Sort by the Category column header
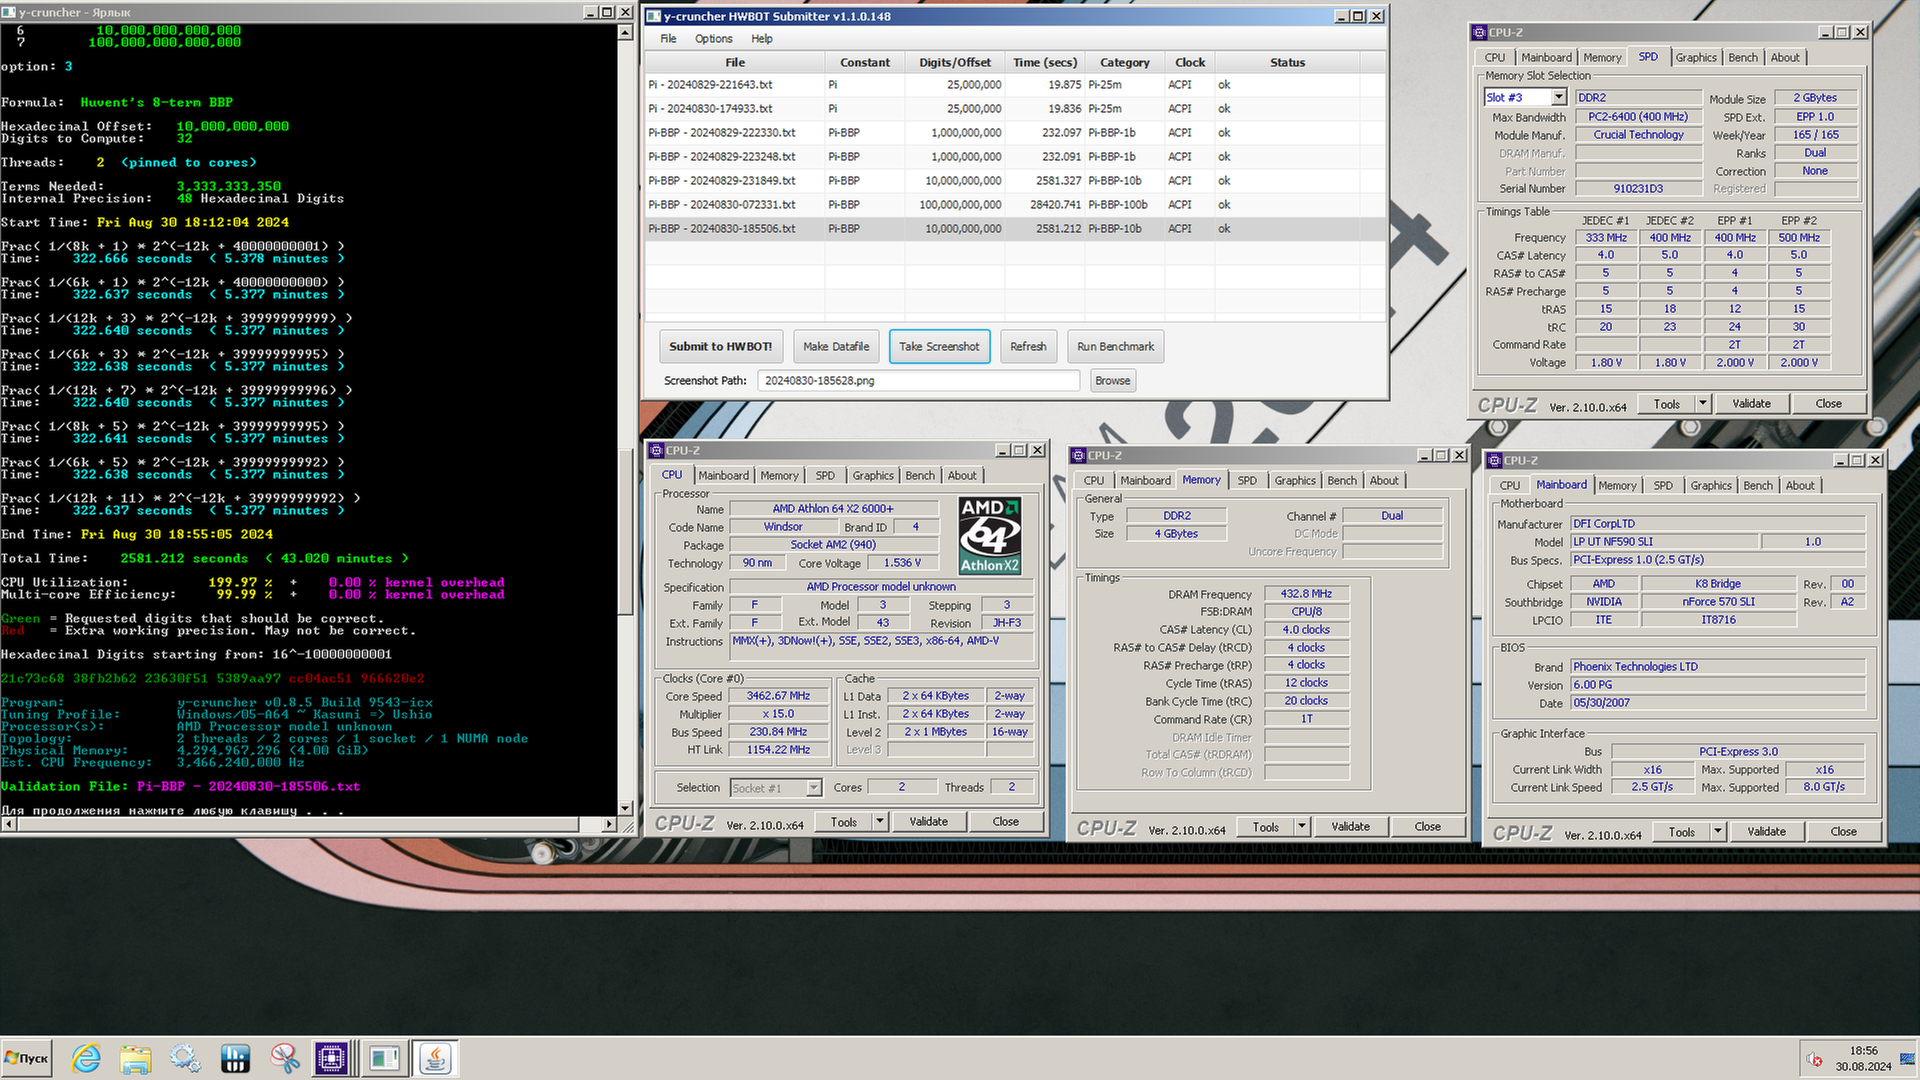 pyautogui.click(x=1124, y=62)
